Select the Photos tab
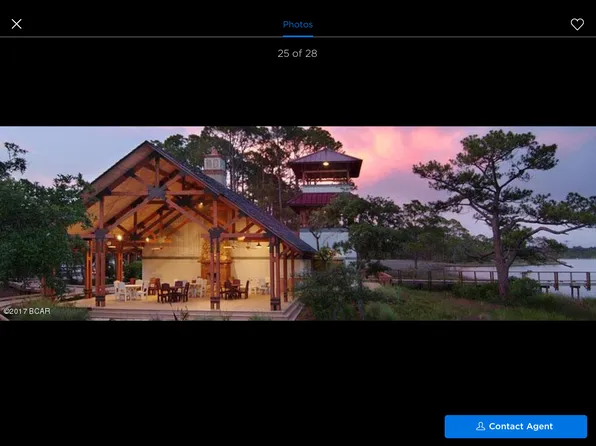596x446 pixels. (298, 25)
